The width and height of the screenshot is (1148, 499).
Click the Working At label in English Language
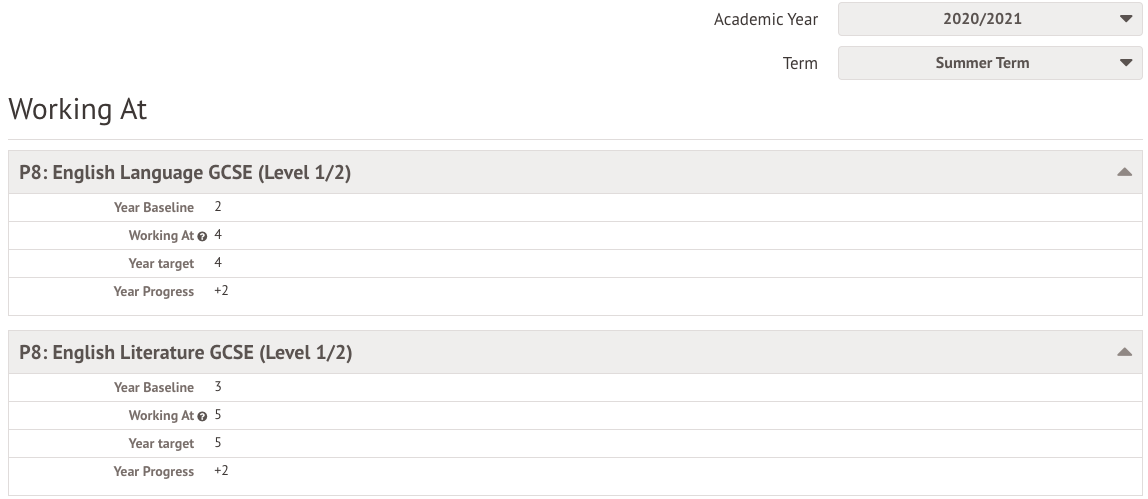click(160, 236)
